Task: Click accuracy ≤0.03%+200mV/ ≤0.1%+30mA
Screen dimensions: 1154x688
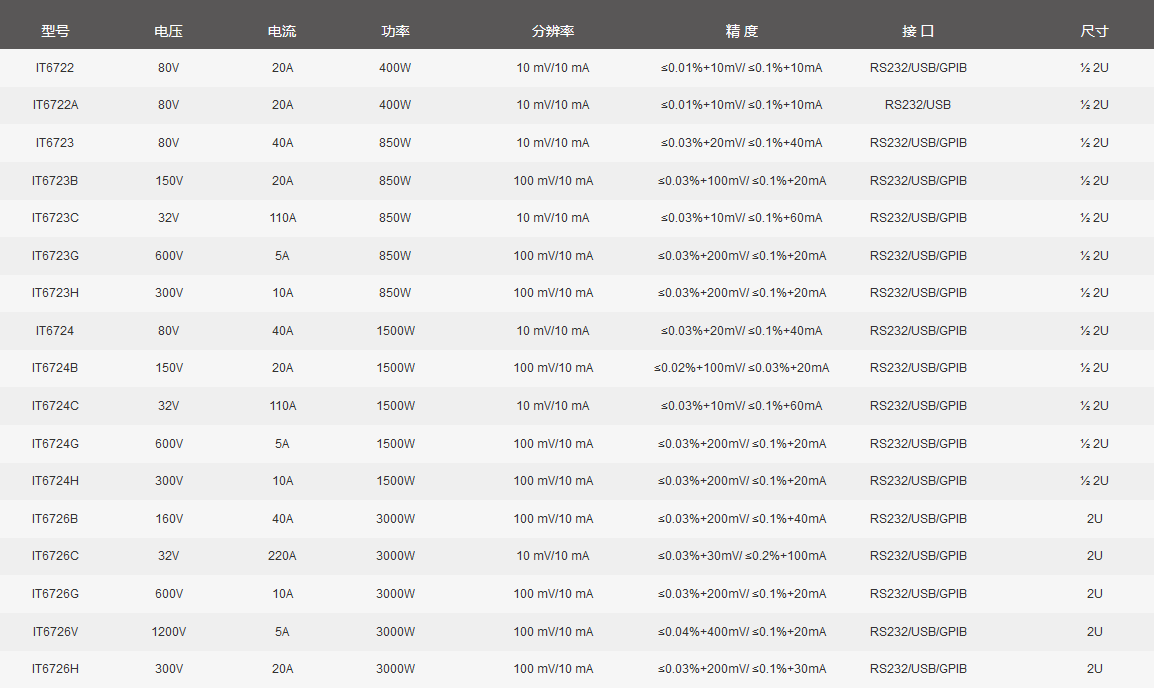Action: click(742, 669)
